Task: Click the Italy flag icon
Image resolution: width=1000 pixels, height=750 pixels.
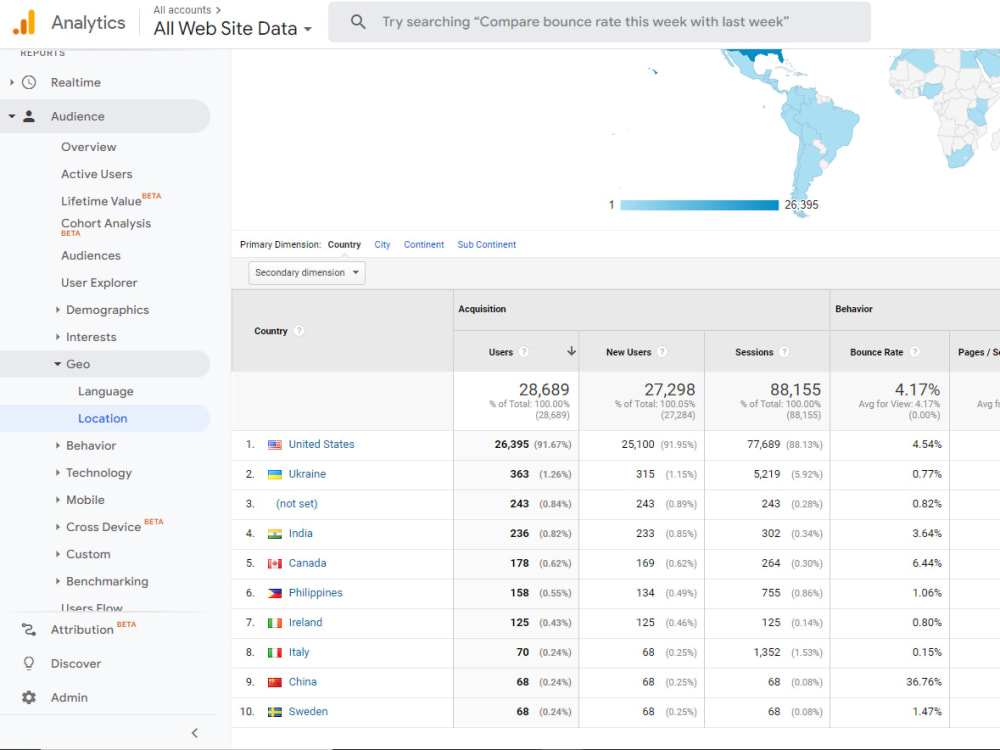Action: [275, 652]
